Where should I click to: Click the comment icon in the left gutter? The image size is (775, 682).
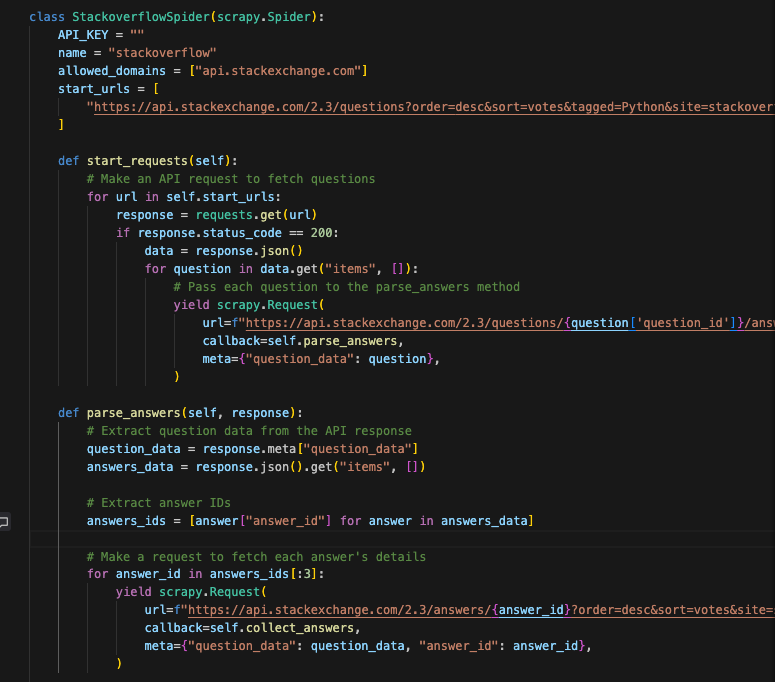coord(5,521)
